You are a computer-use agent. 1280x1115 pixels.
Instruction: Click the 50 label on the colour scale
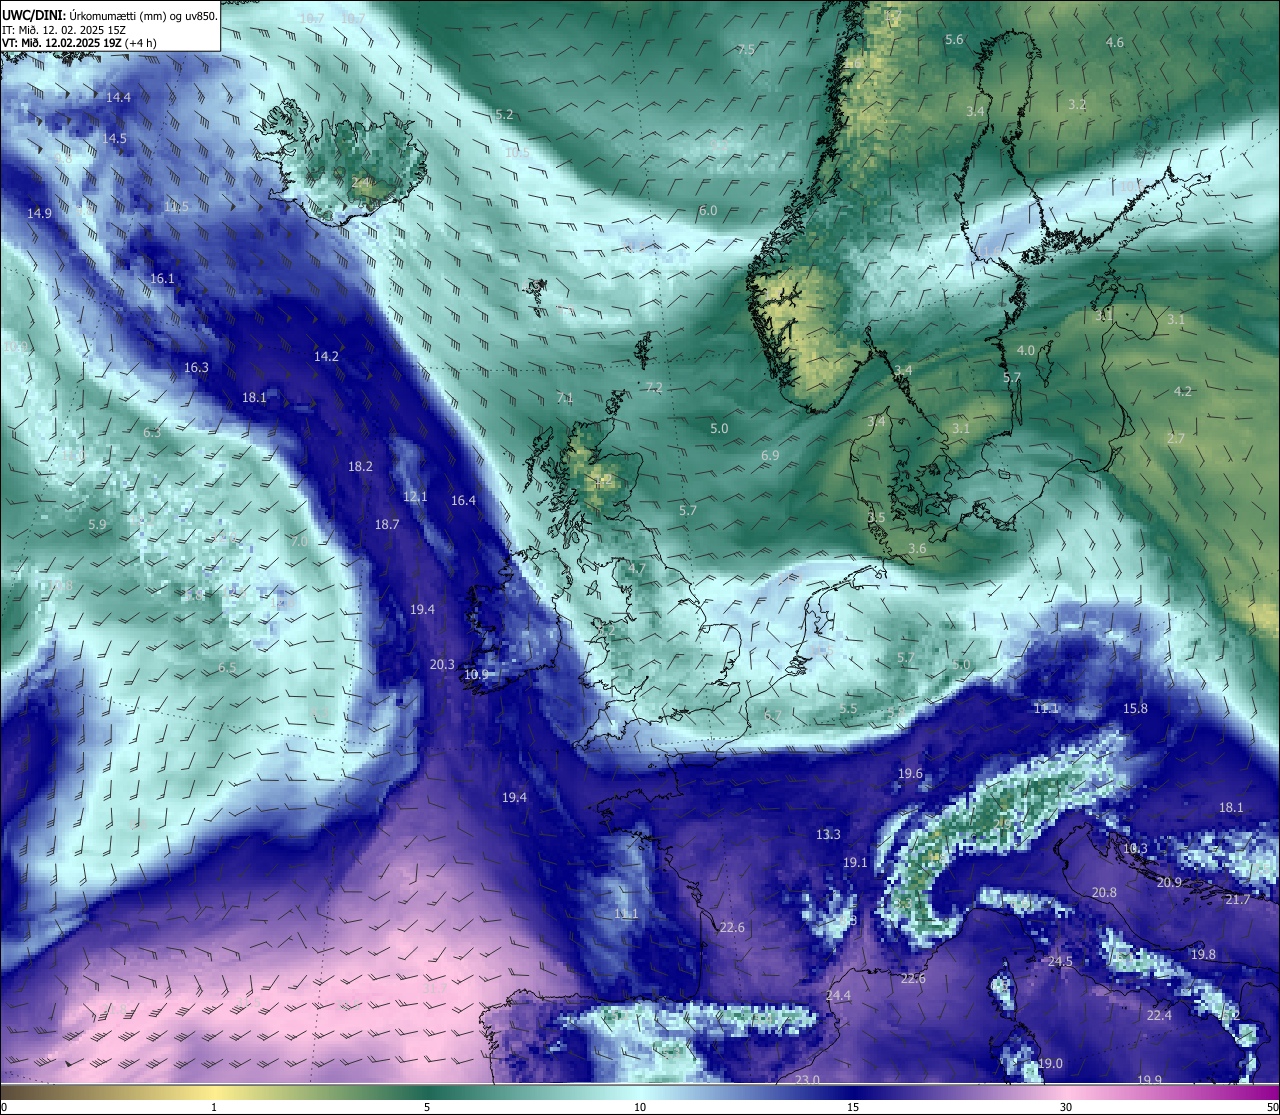click(1272, 1107)
